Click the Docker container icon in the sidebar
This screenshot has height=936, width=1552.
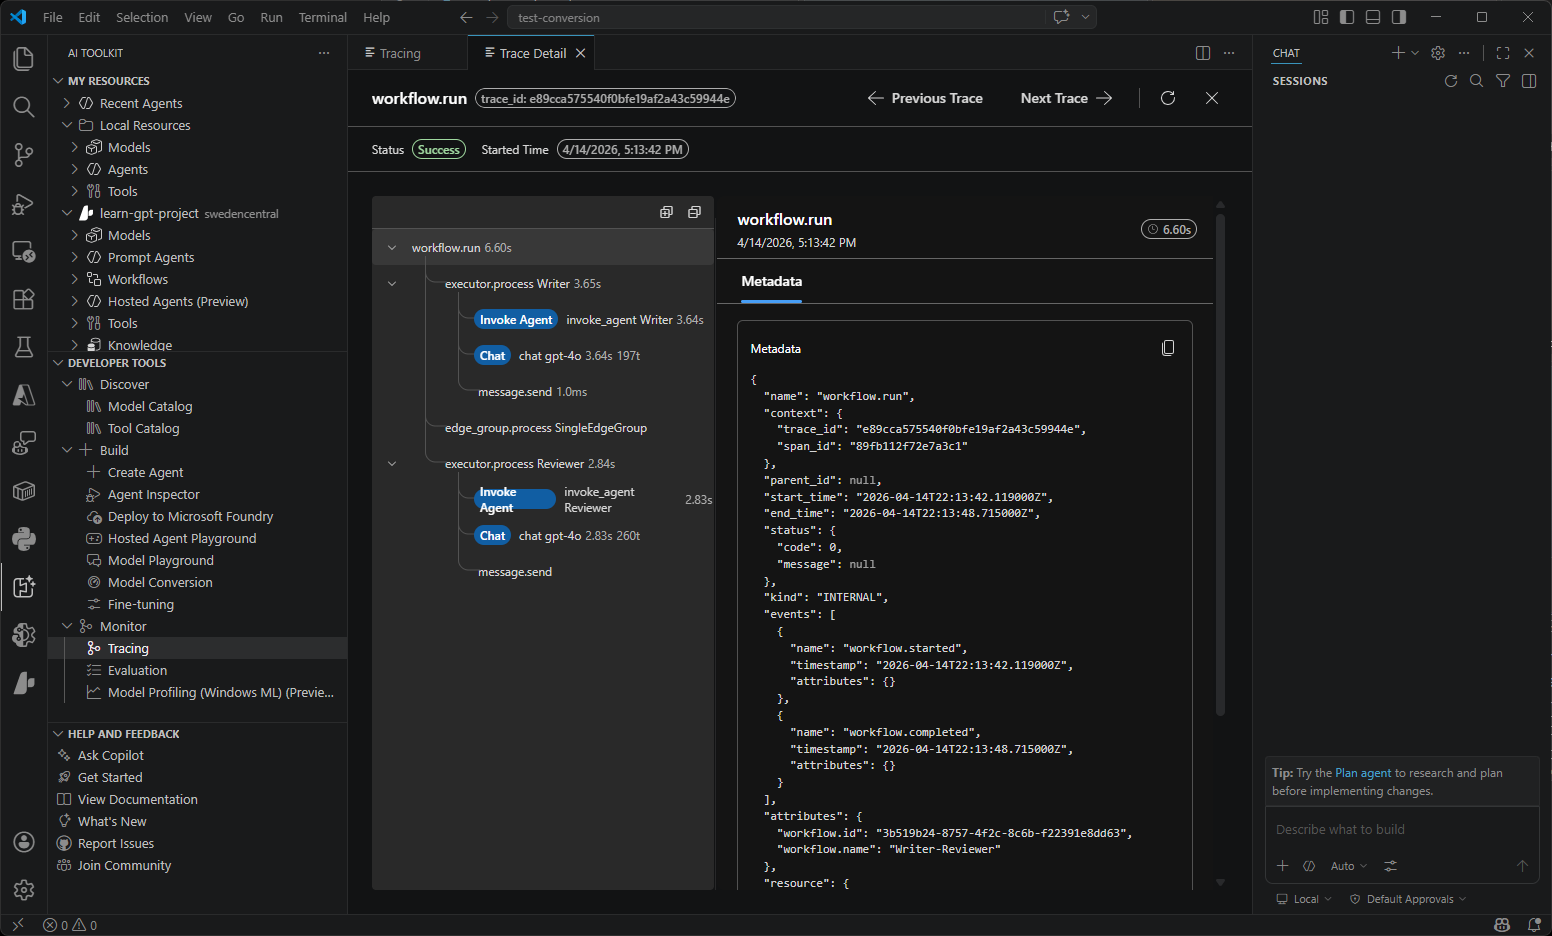24,491
